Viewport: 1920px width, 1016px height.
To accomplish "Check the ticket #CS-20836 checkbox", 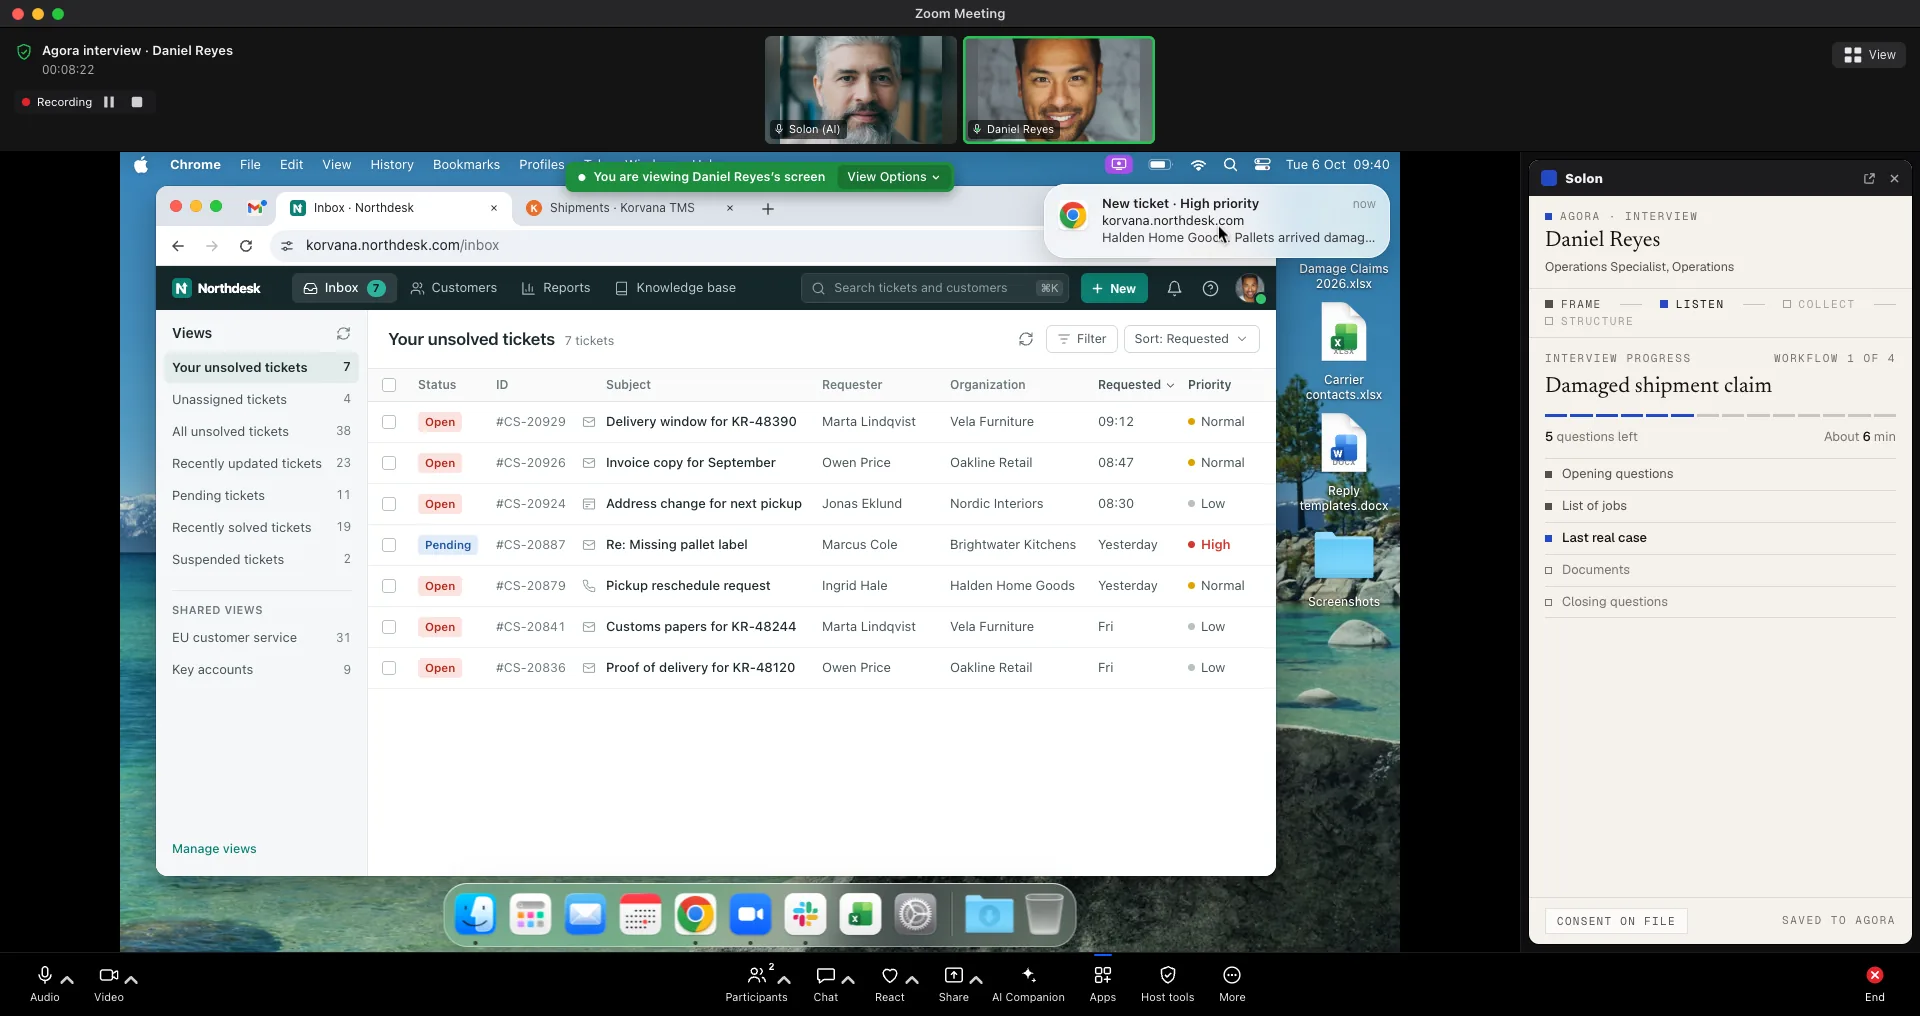I will point(389,668).
